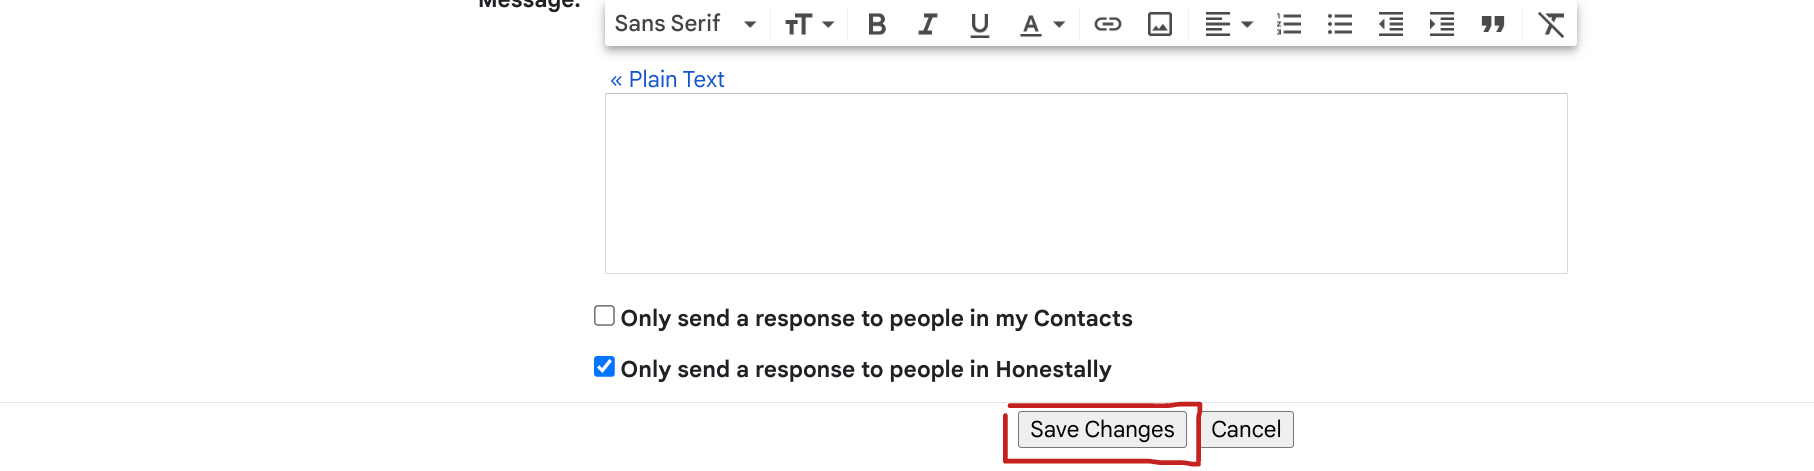
Task: Insert a link in message
Action: [x=1107, y=24]
